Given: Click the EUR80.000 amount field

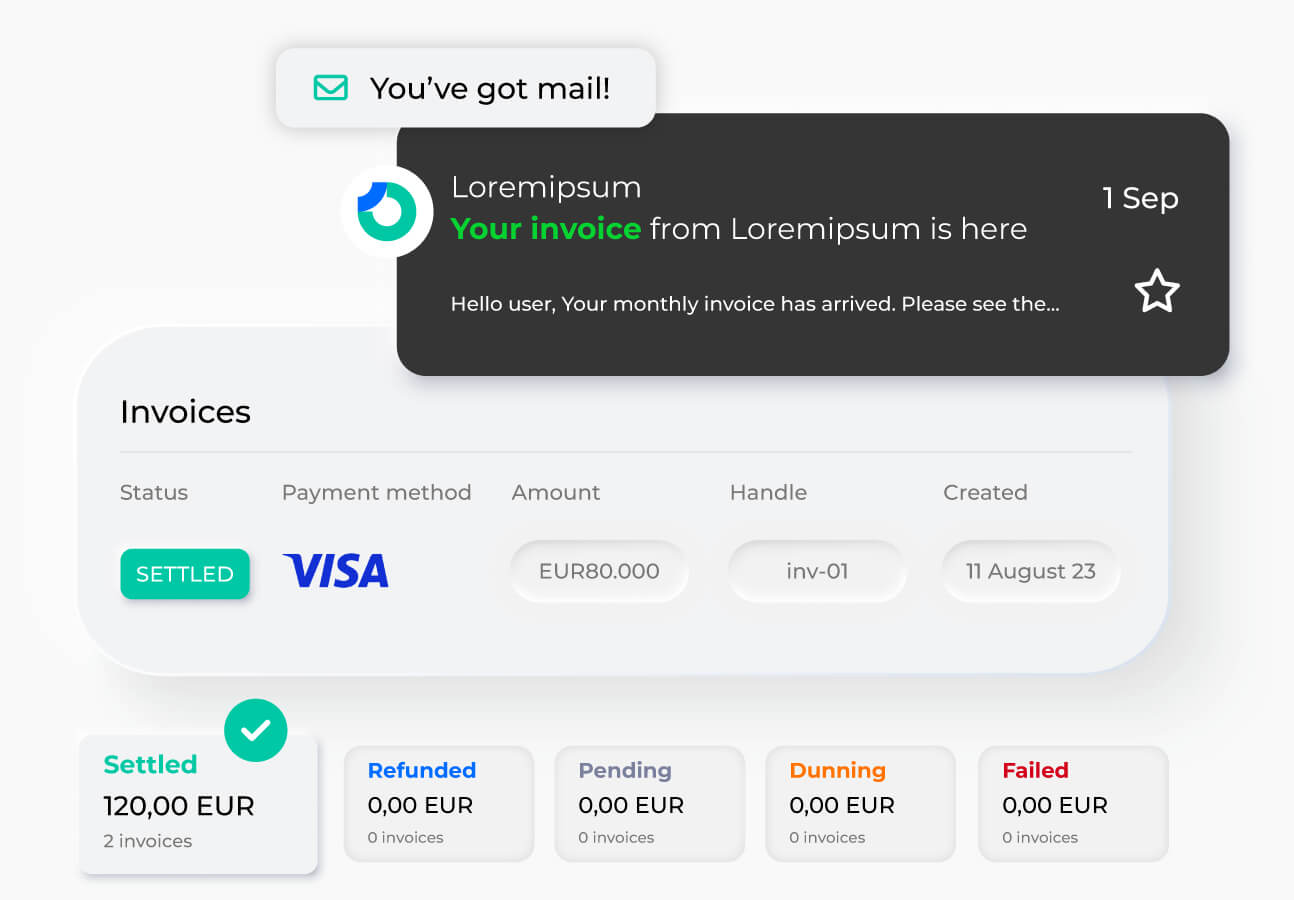Looking at the screenshot, I should point(599,572).
